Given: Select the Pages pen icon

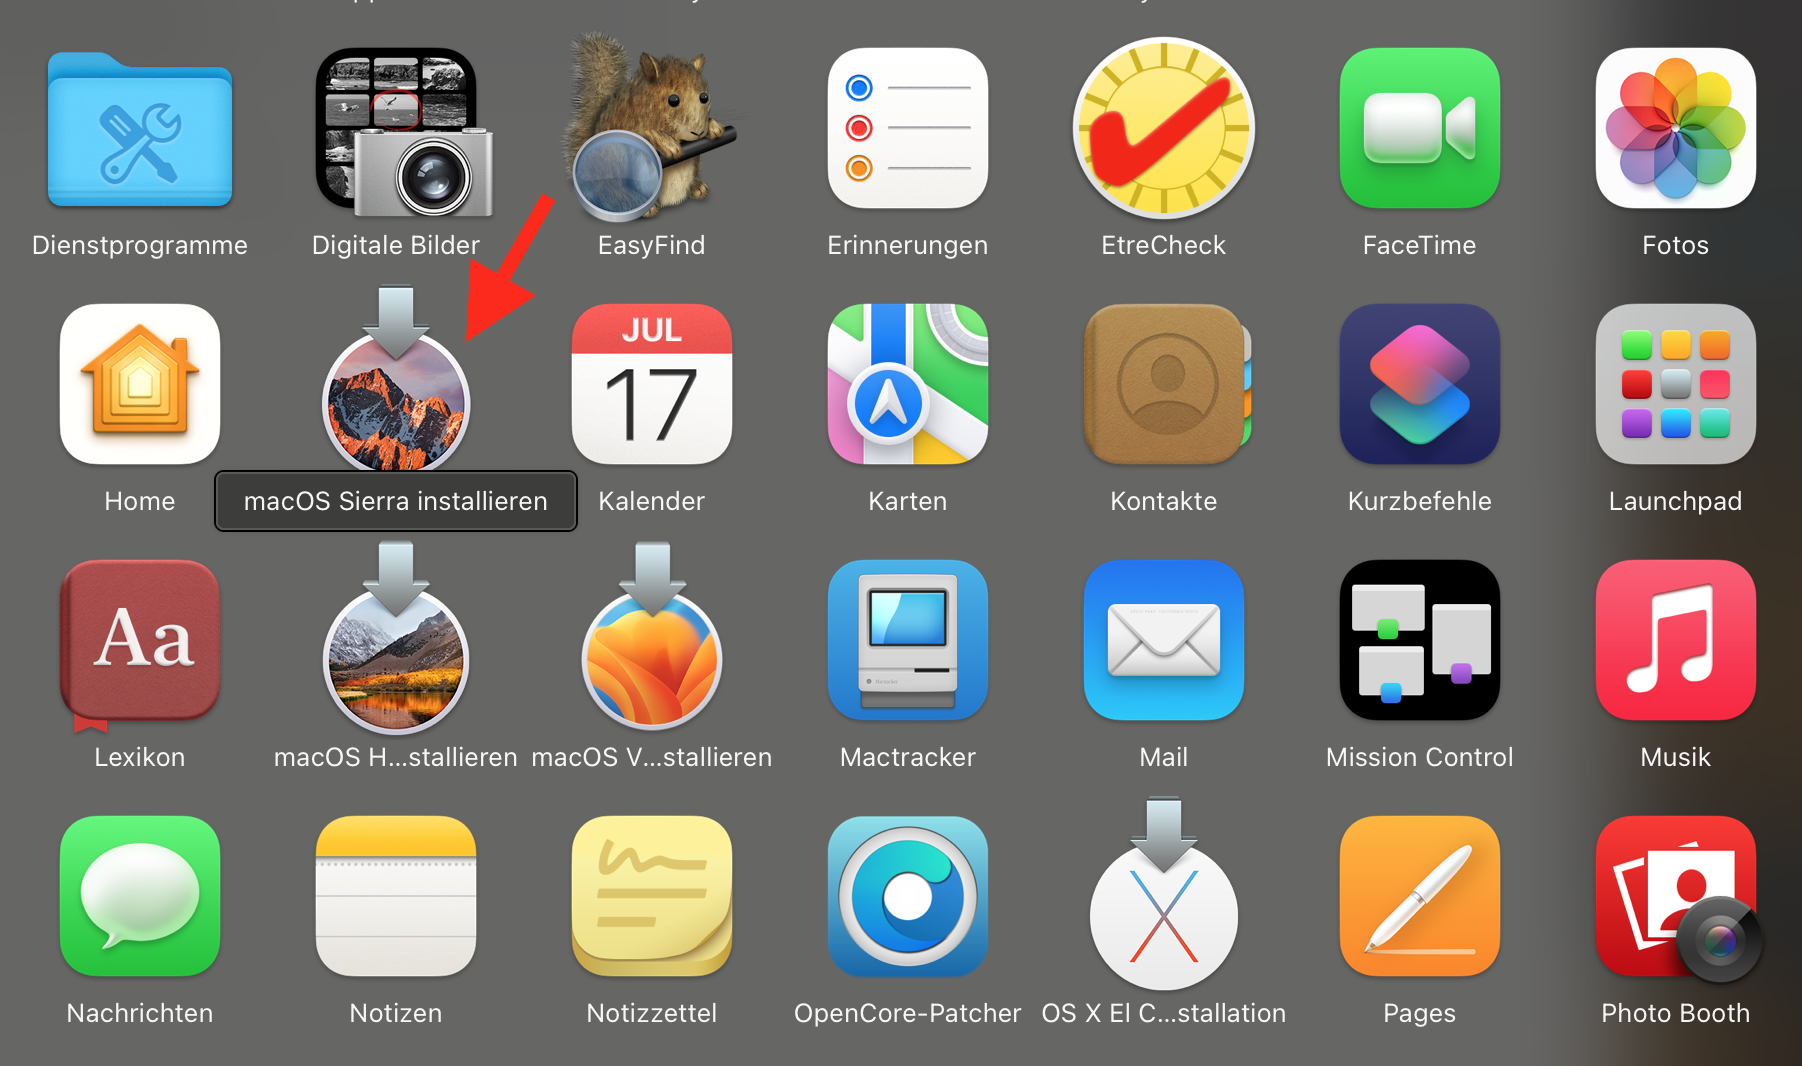Looking at the screenshot, I should tap(1420, 896).
